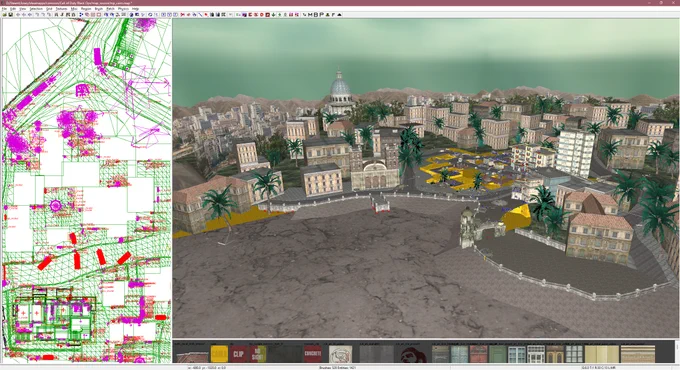
Task: Select the red brick door texture thumbnail
Action: (479, 354)
